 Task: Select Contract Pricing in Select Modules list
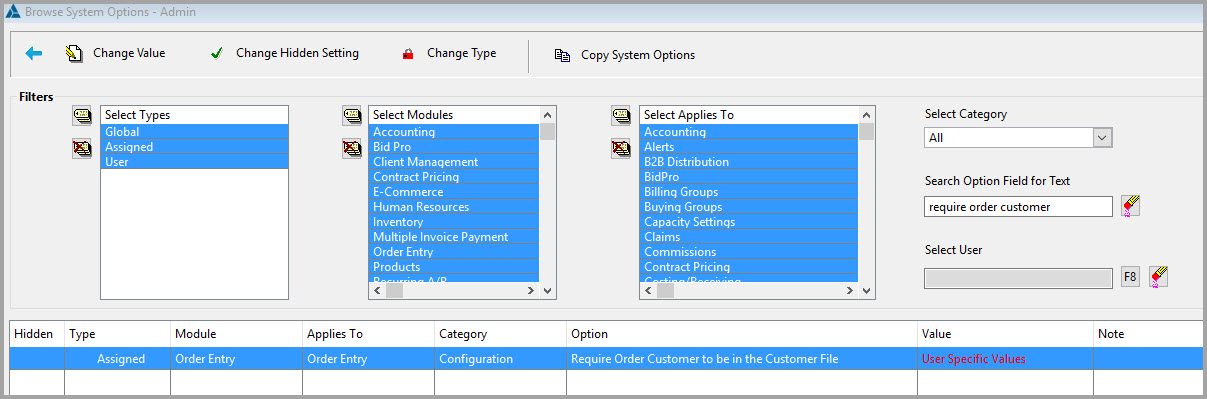454,177
